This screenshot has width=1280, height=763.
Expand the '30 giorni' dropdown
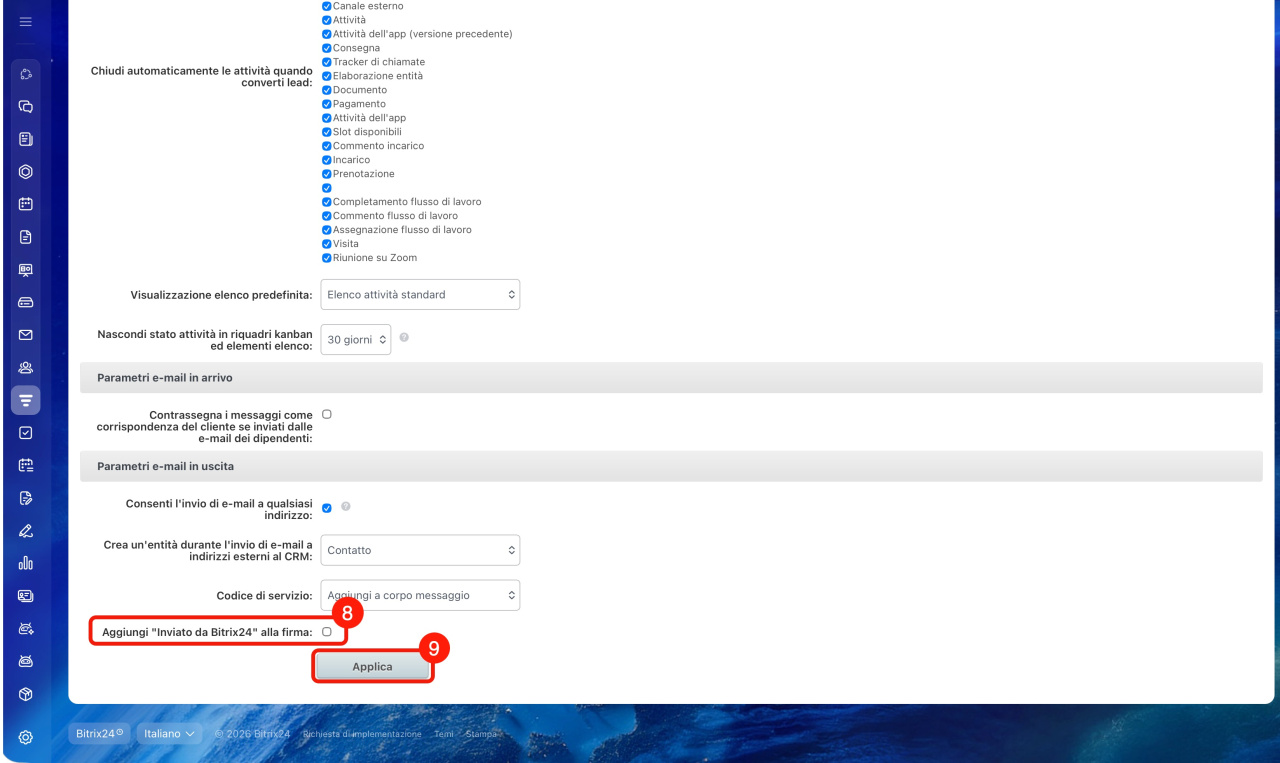(355, 340)
